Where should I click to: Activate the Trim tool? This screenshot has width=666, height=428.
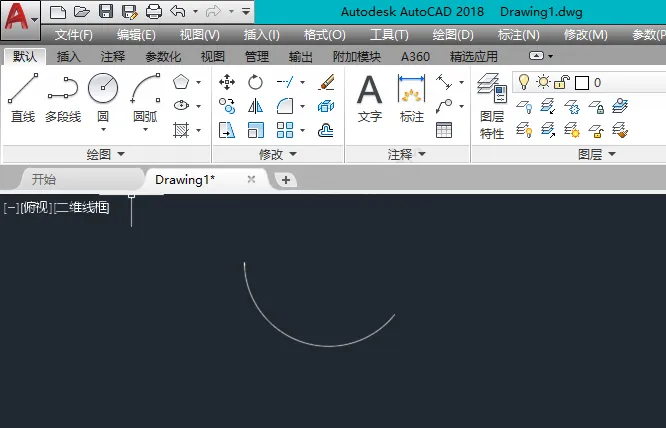[x=285, y=82]
